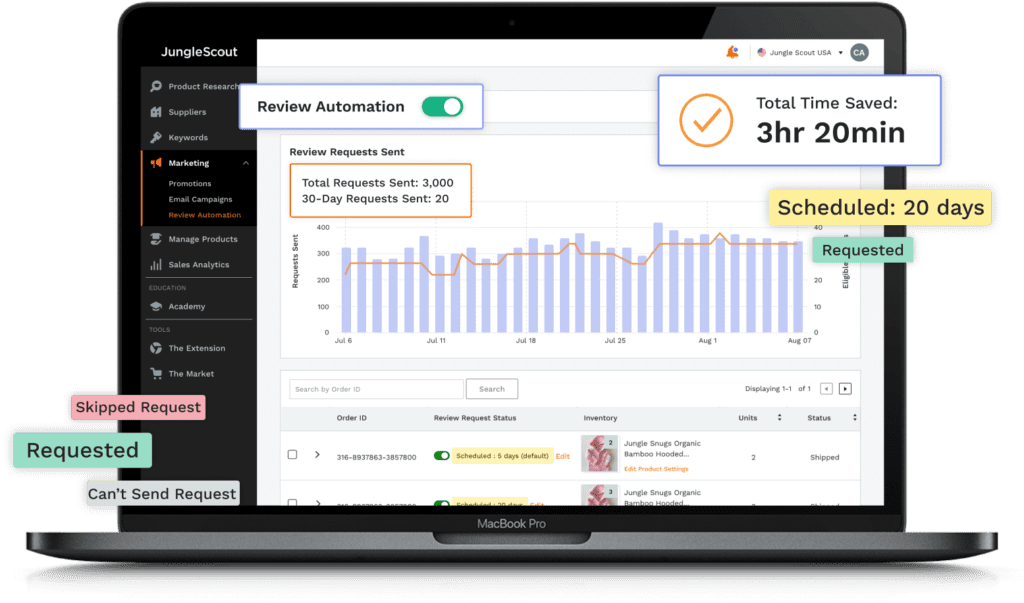Expand the first order row chevron

click(318, 455)
